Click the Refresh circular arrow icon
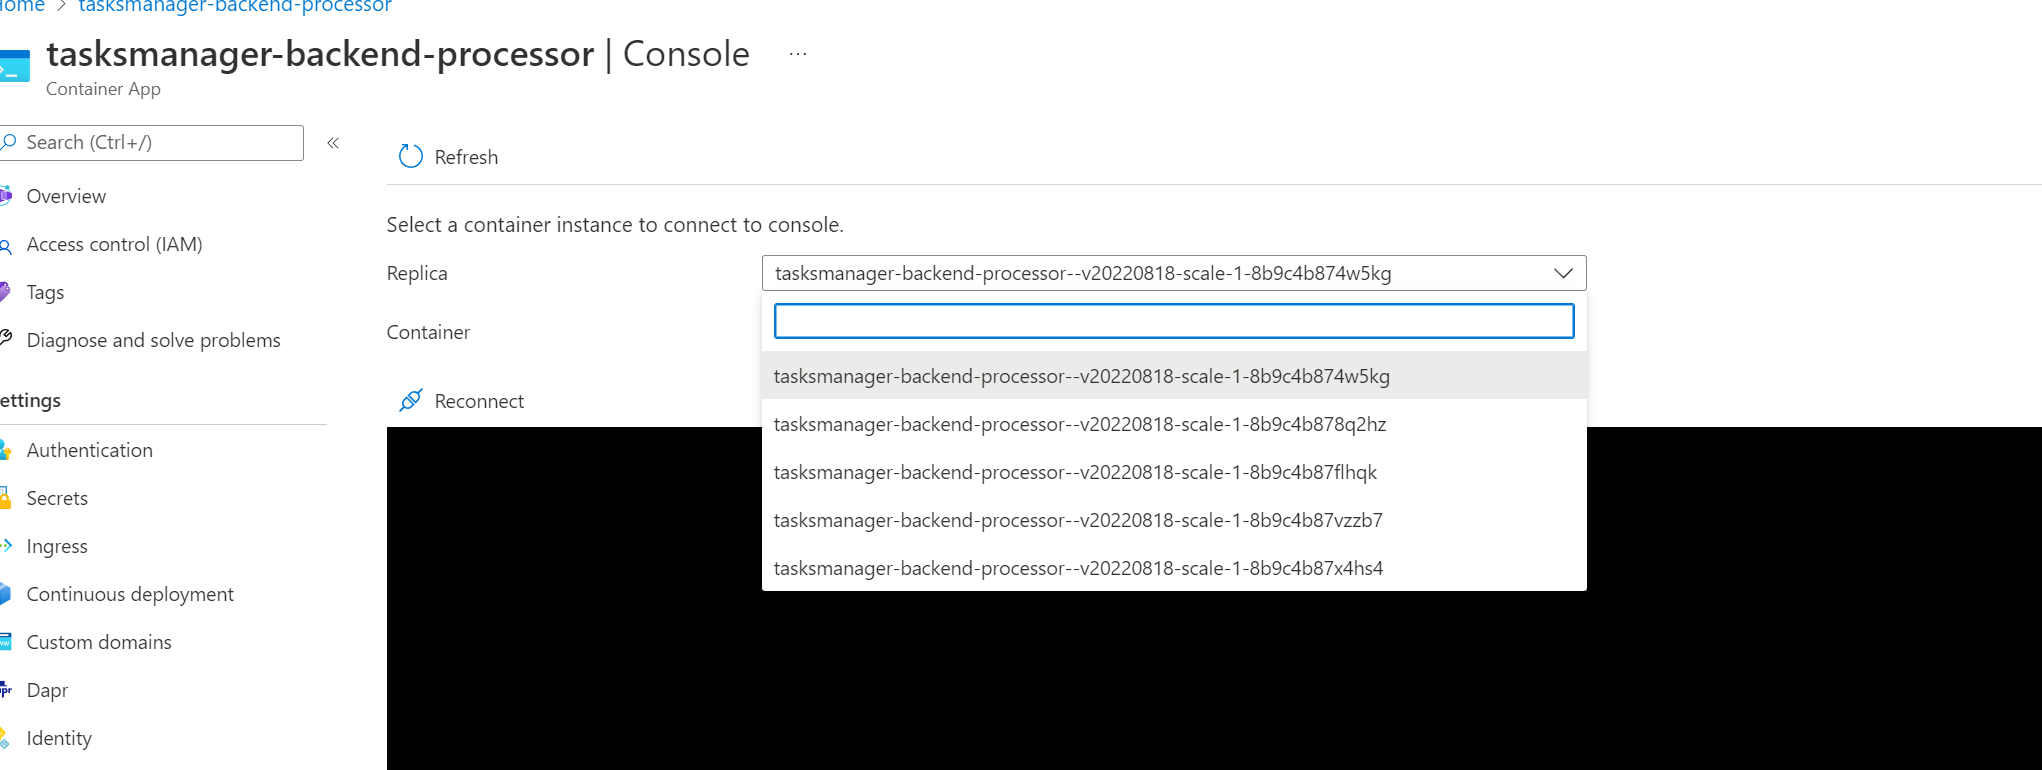Screen dimensions: 2042x770 tap(411, 156)
